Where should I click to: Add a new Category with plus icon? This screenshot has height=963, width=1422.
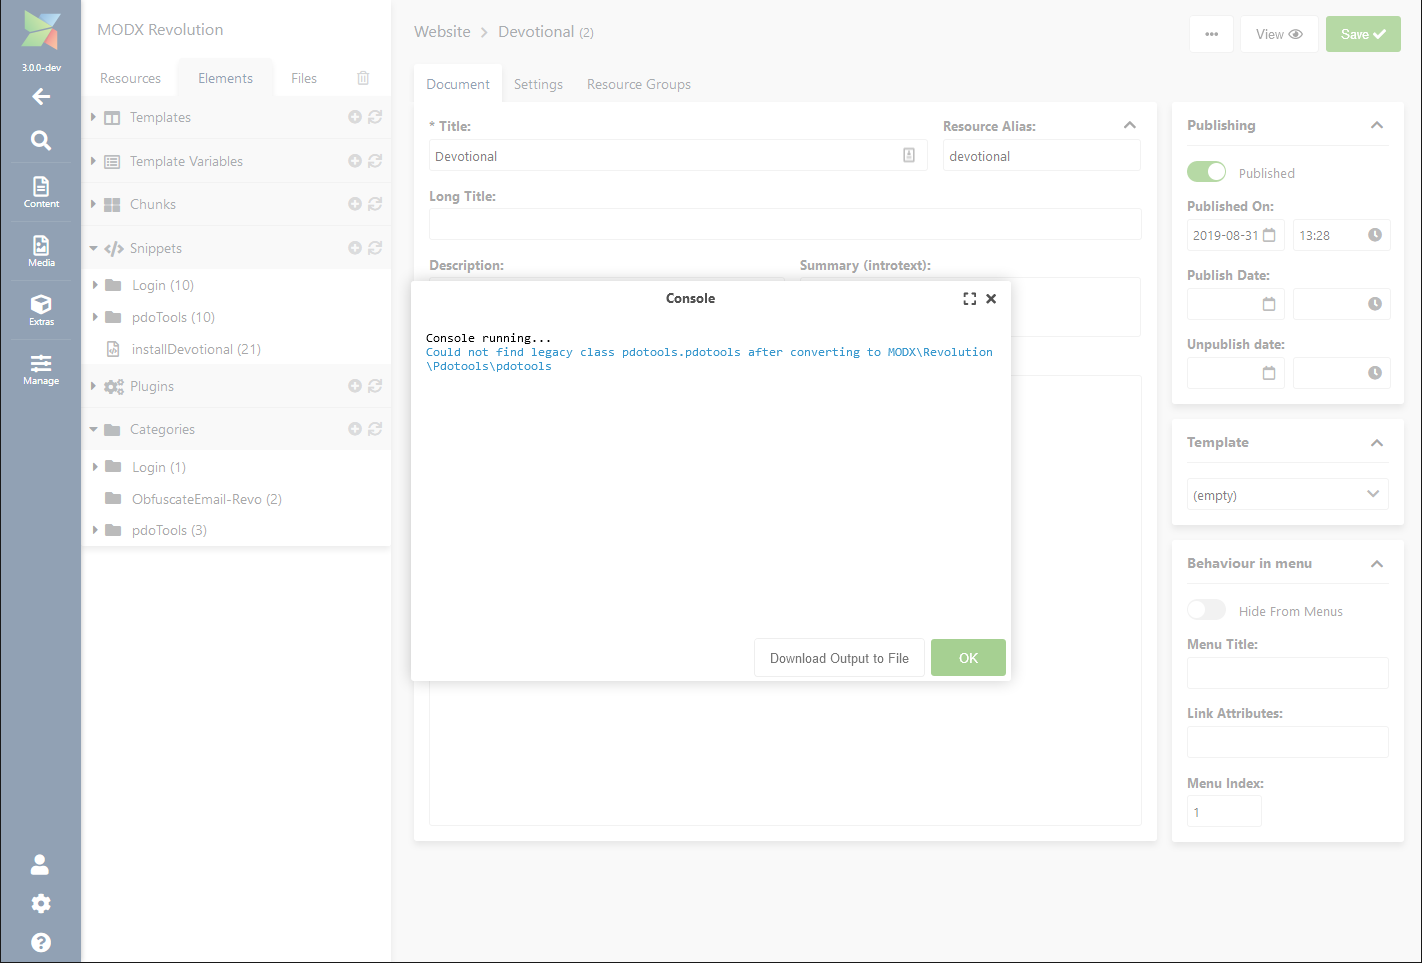point(354,429)
